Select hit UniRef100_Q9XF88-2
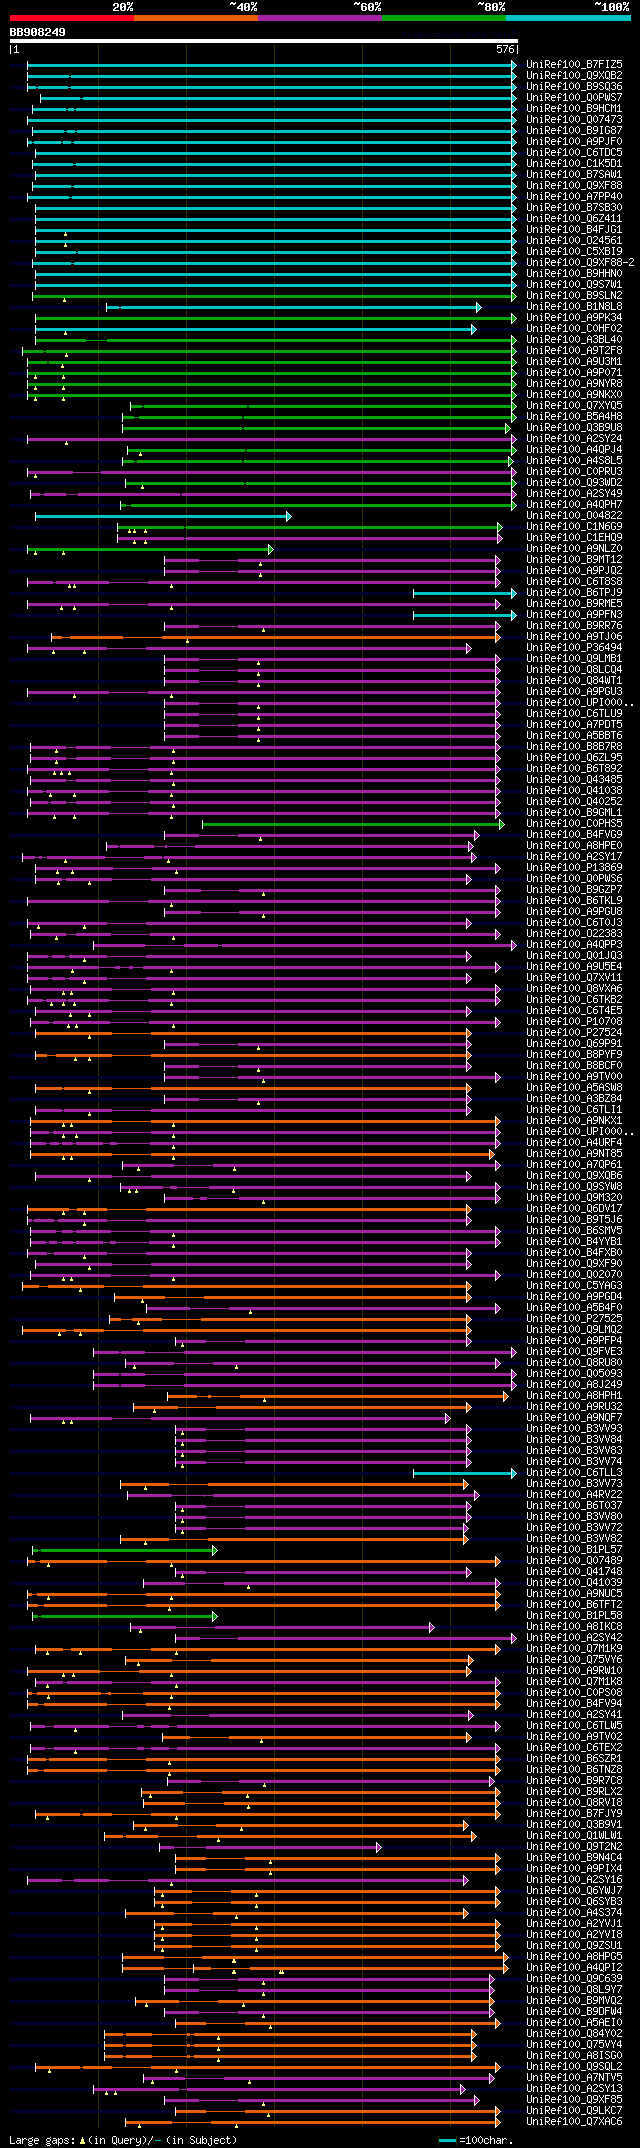640x2148 pixels. click(x=580, y=262)
